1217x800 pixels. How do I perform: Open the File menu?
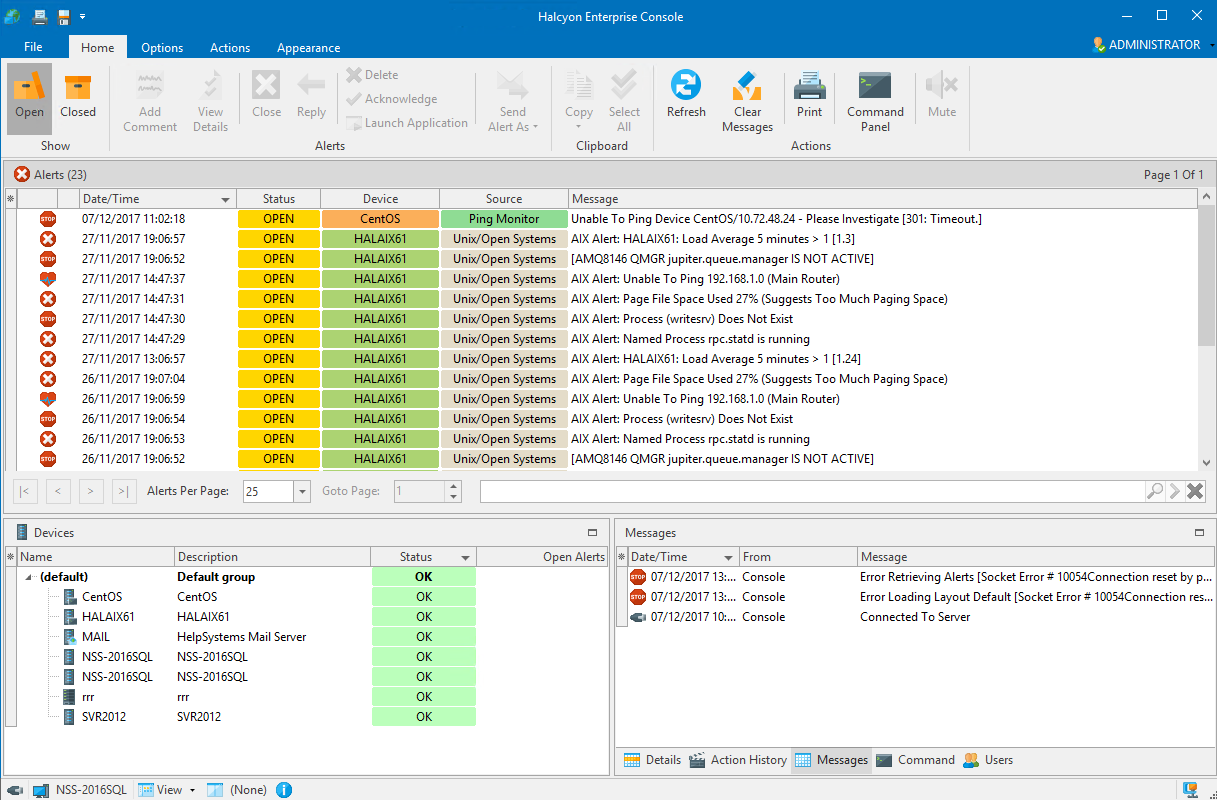click(x=33, y=47)
